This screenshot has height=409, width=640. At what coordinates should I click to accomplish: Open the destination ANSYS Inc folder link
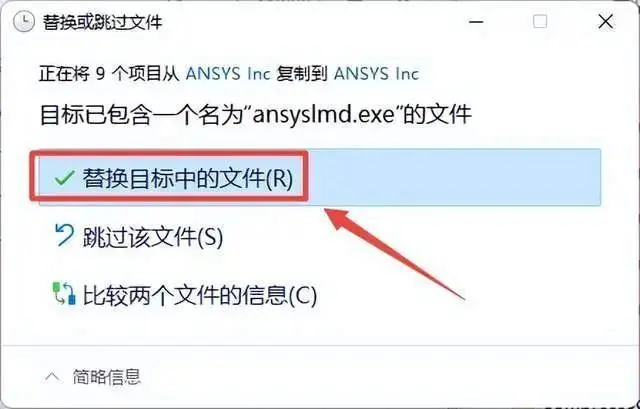(376, 74)
